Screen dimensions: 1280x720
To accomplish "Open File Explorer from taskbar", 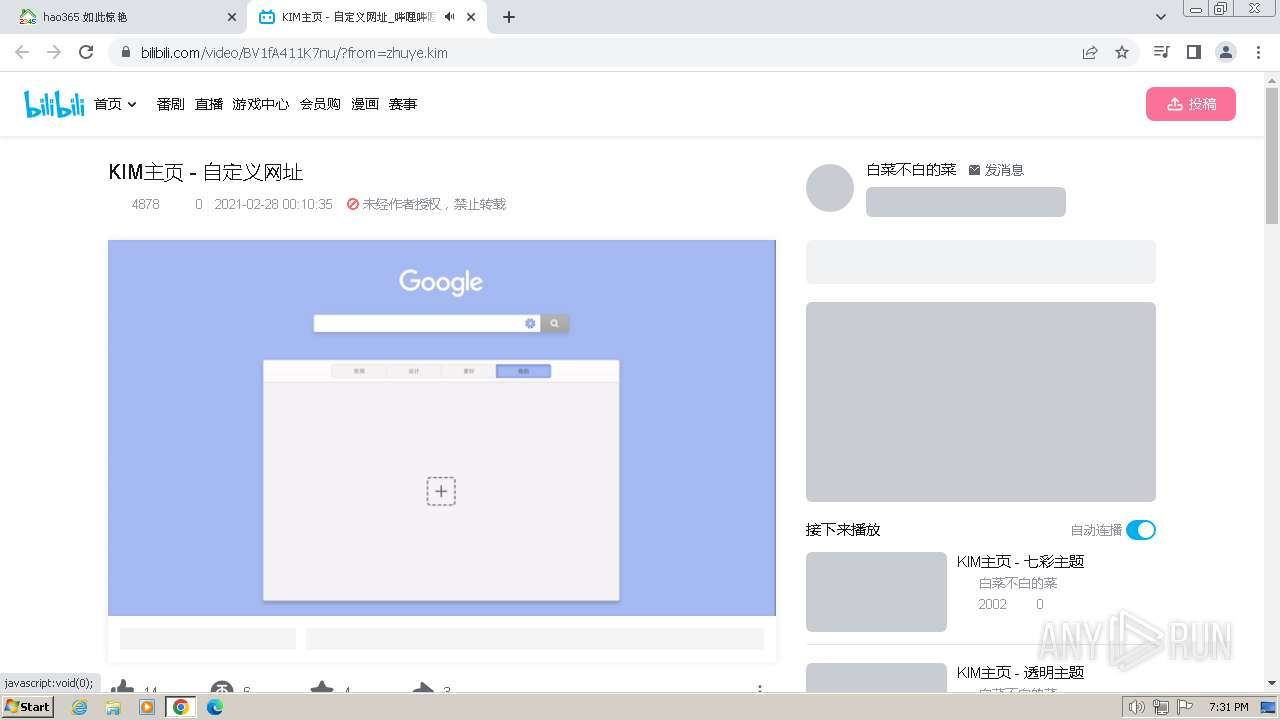I will pyautogui.click(x=113, y=707).
